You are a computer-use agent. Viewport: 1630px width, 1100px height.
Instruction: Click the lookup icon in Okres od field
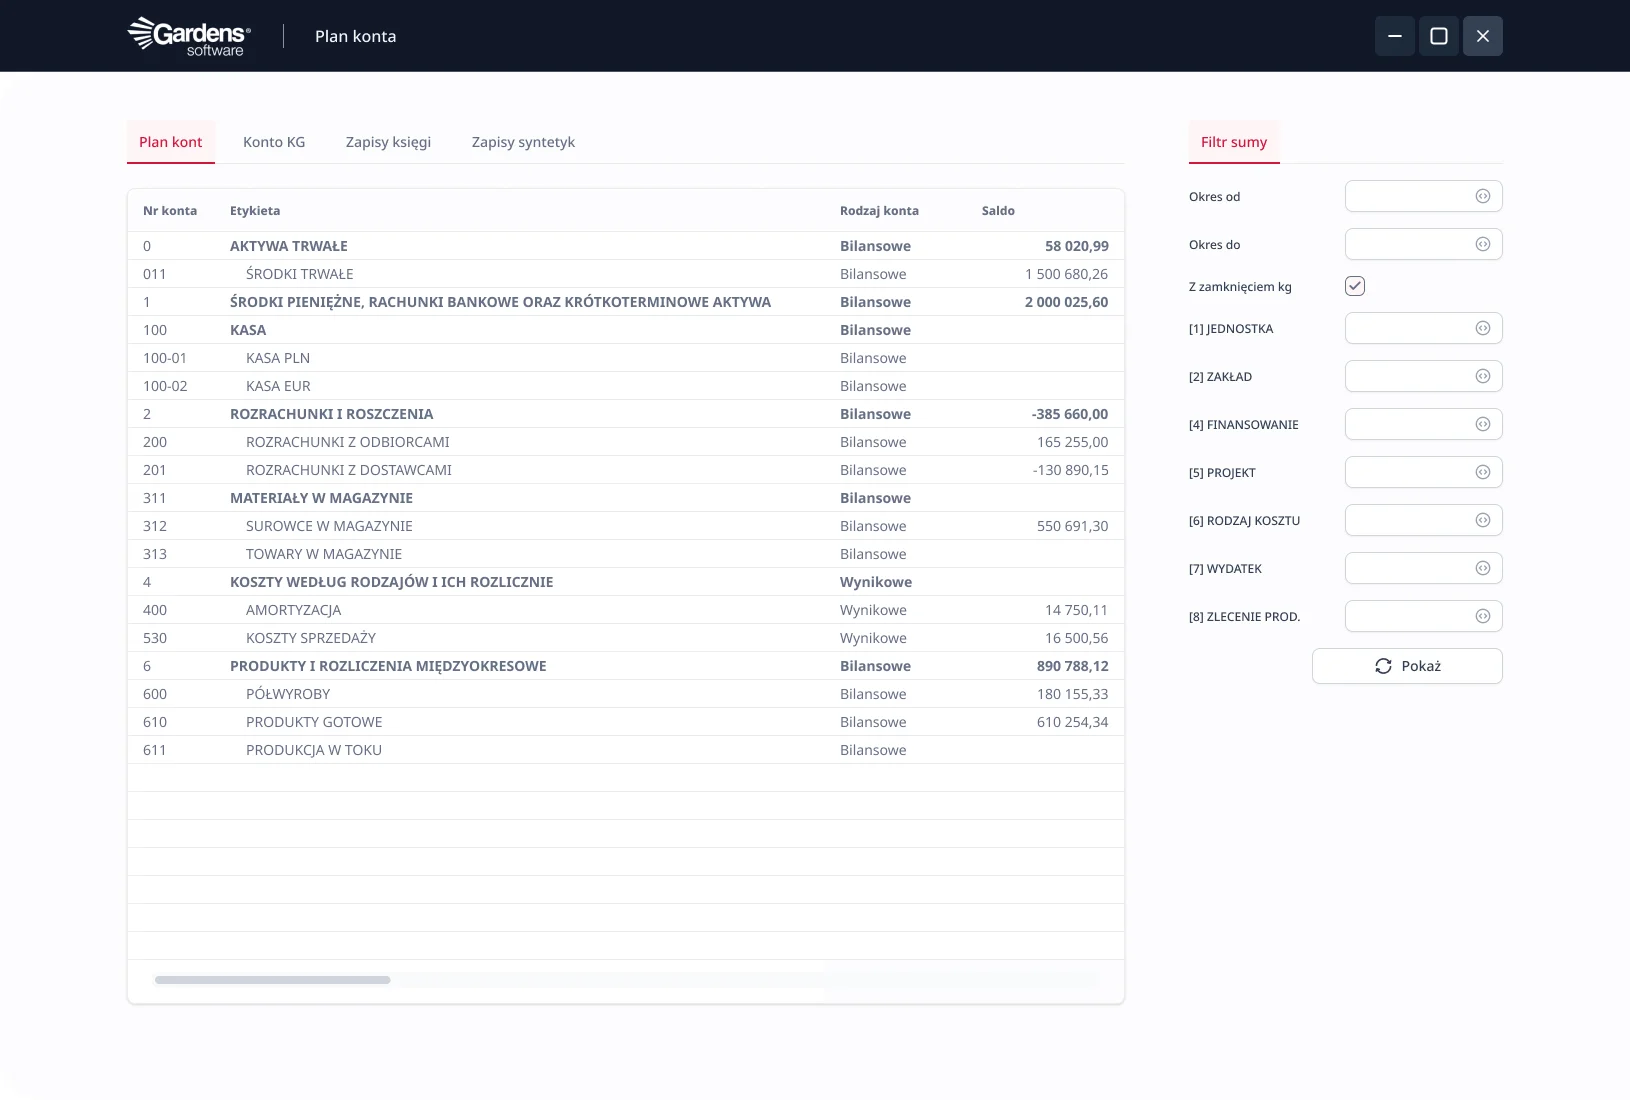click(x=1483, y=197)
